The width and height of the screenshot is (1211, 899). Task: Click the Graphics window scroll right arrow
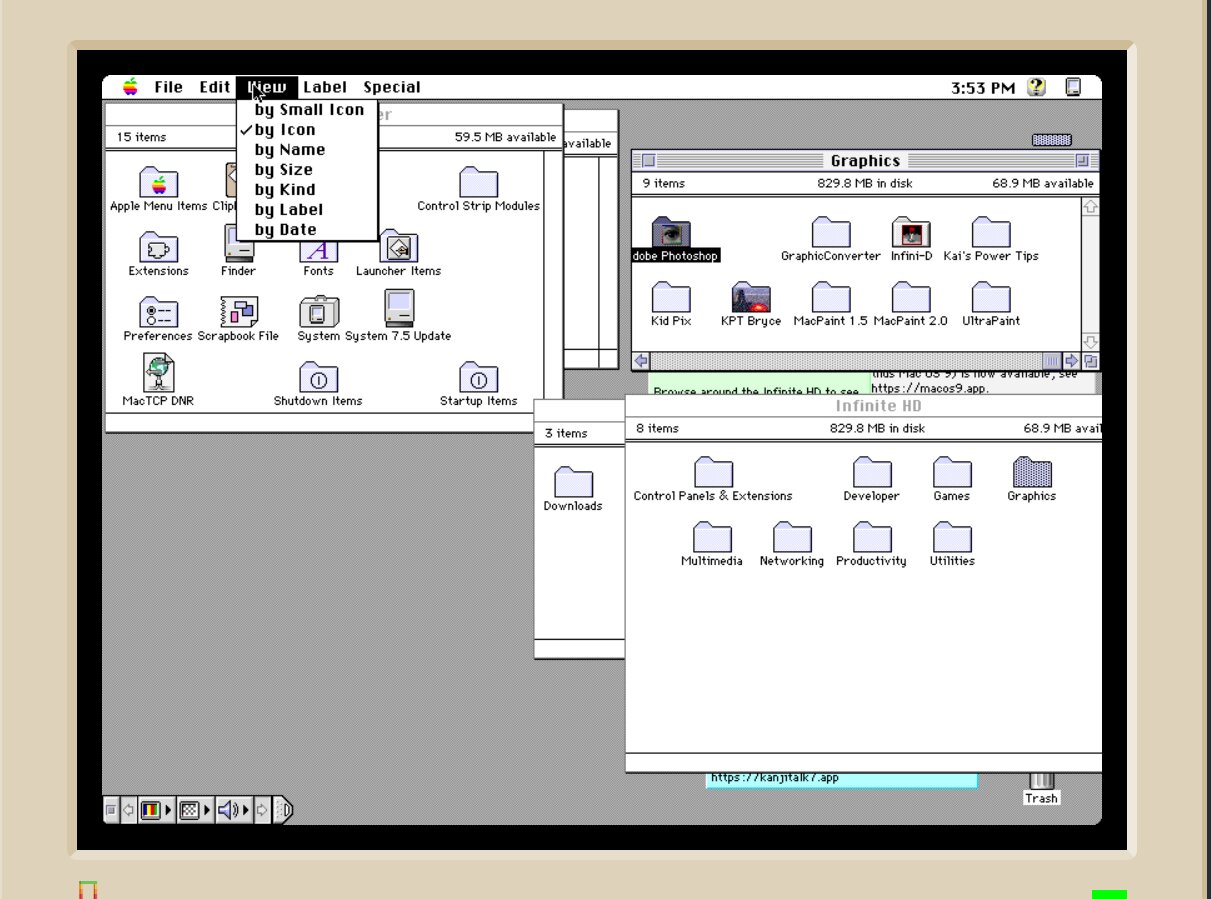click(1072, 361)
